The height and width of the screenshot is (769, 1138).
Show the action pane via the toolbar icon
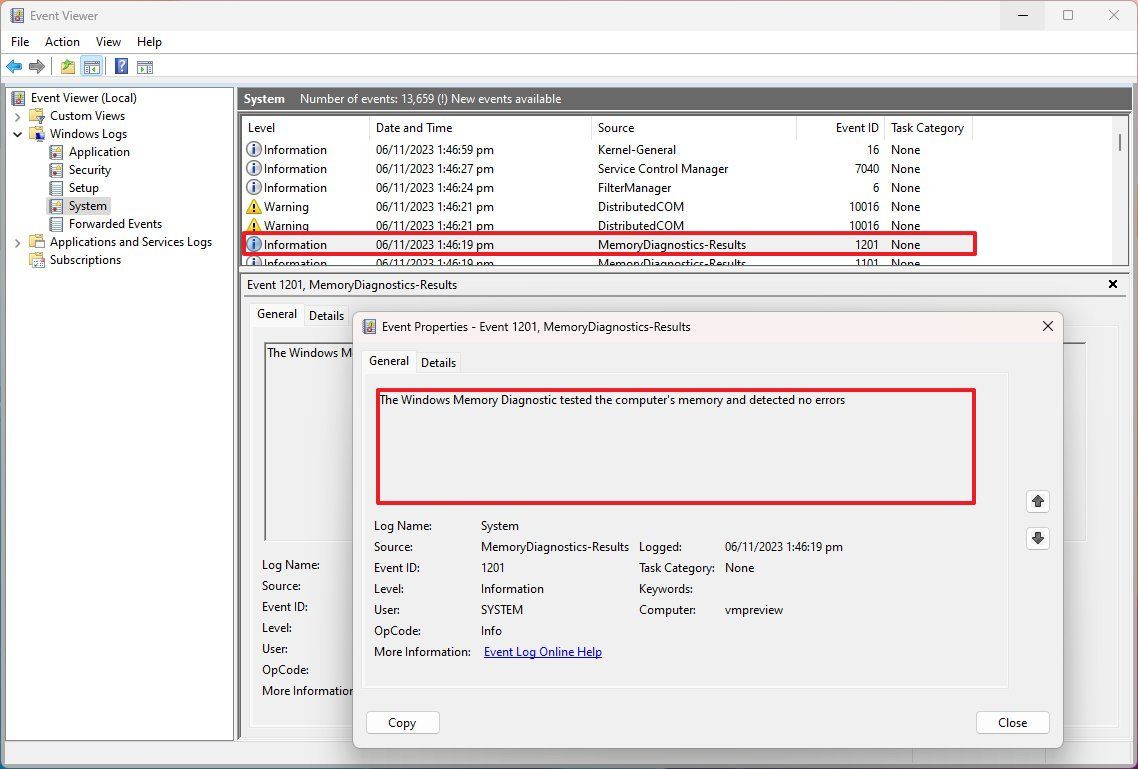click(145, 66)
